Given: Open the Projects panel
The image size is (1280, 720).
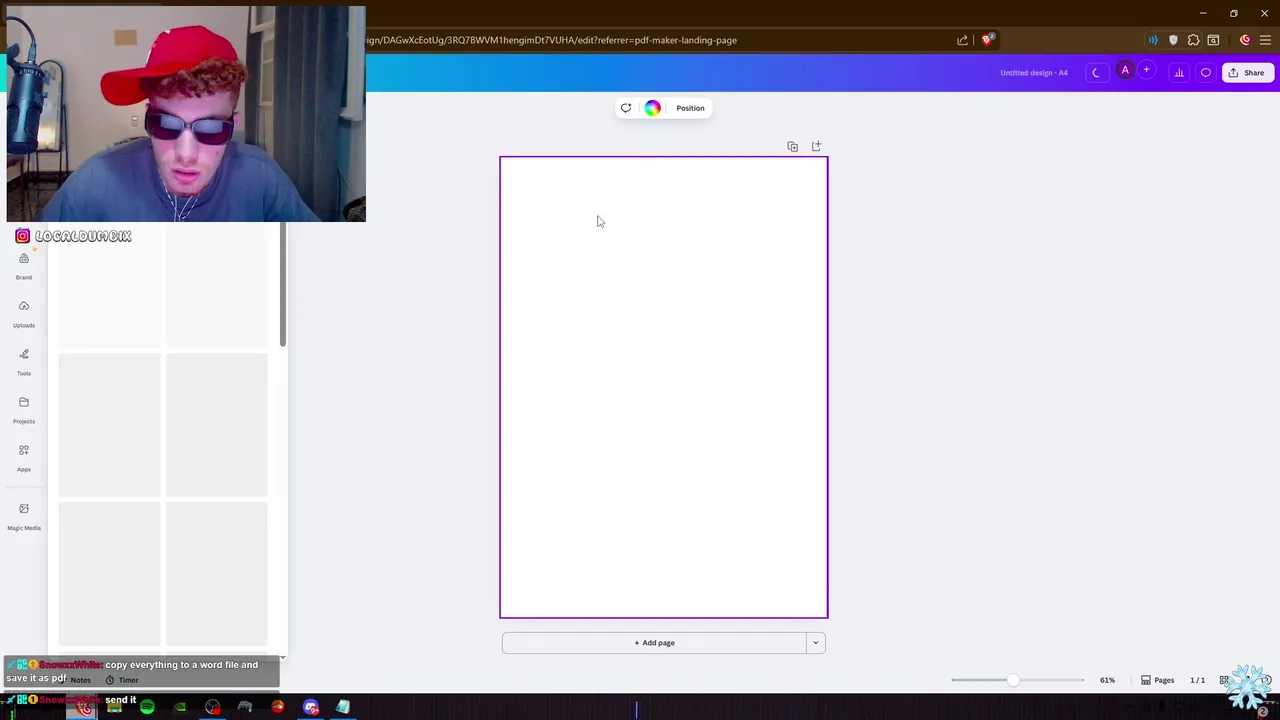Looking at the screenshot, I should click(x=24, y=409).
